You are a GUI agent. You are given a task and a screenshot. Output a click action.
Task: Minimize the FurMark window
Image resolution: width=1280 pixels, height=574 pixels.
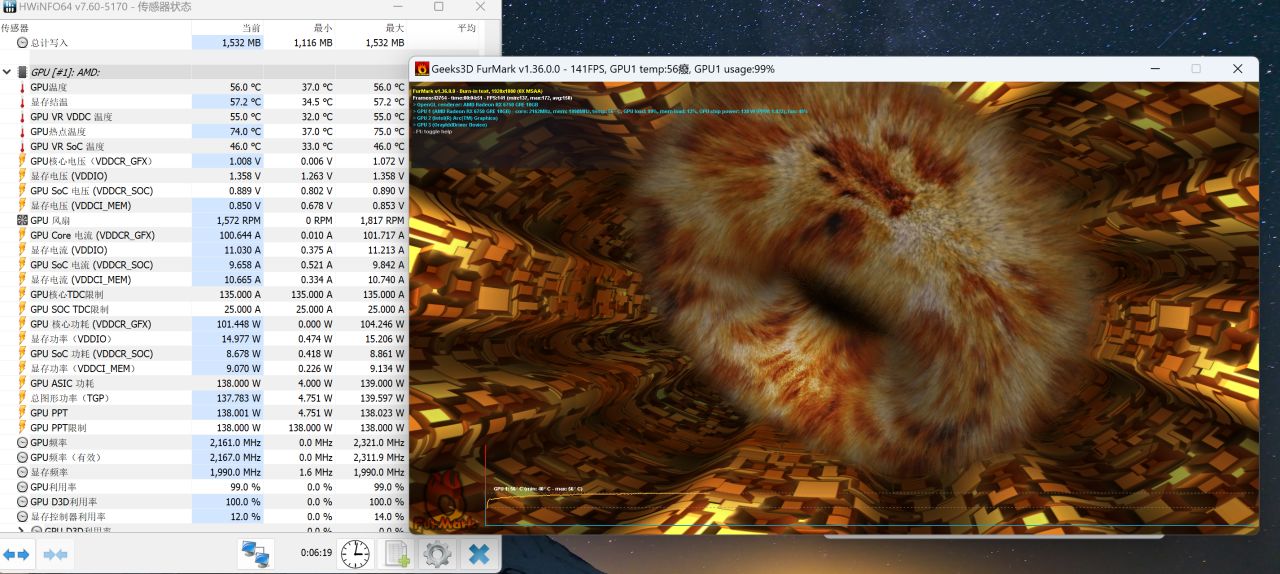[1155, 69]
